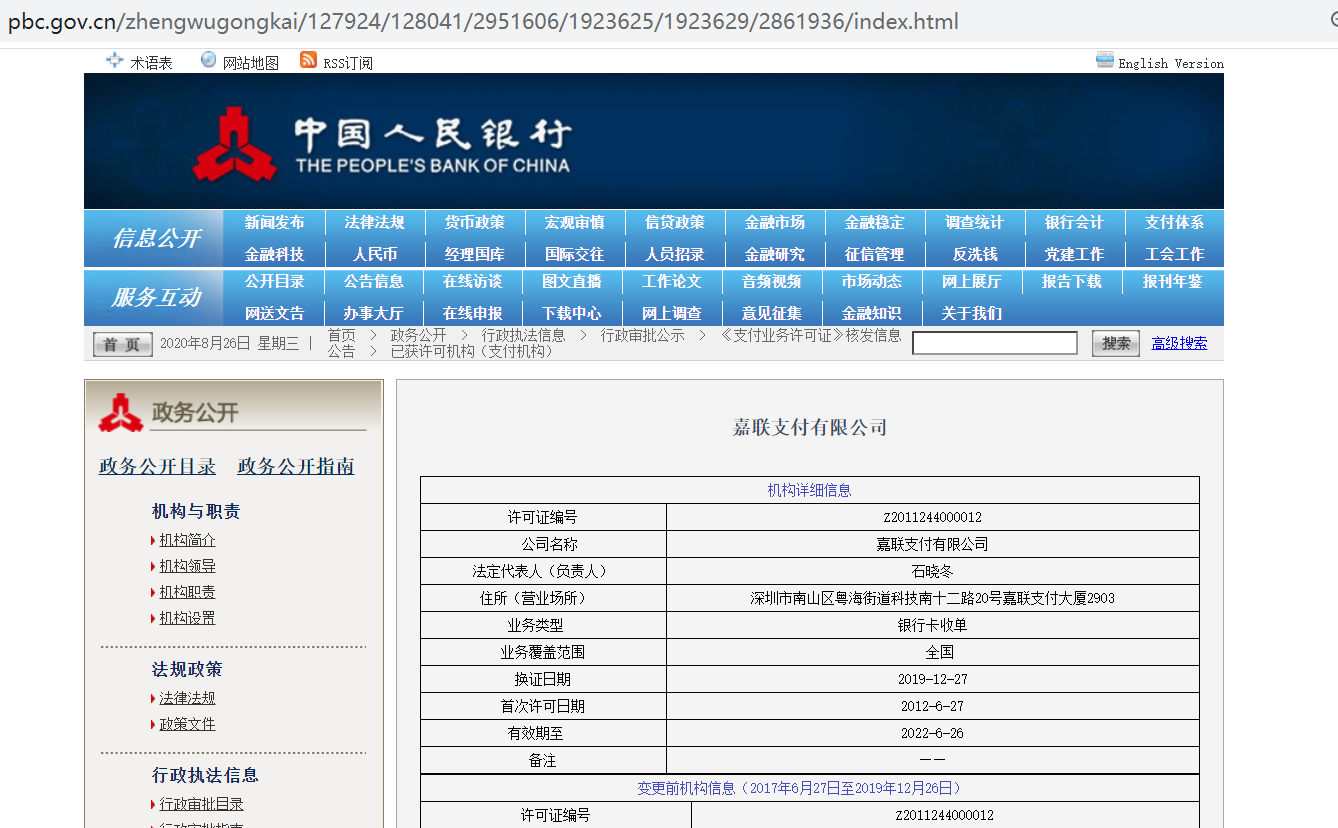
Task: Click the 银行卡收单 business type cell
Action: click(x=932, y=625)
